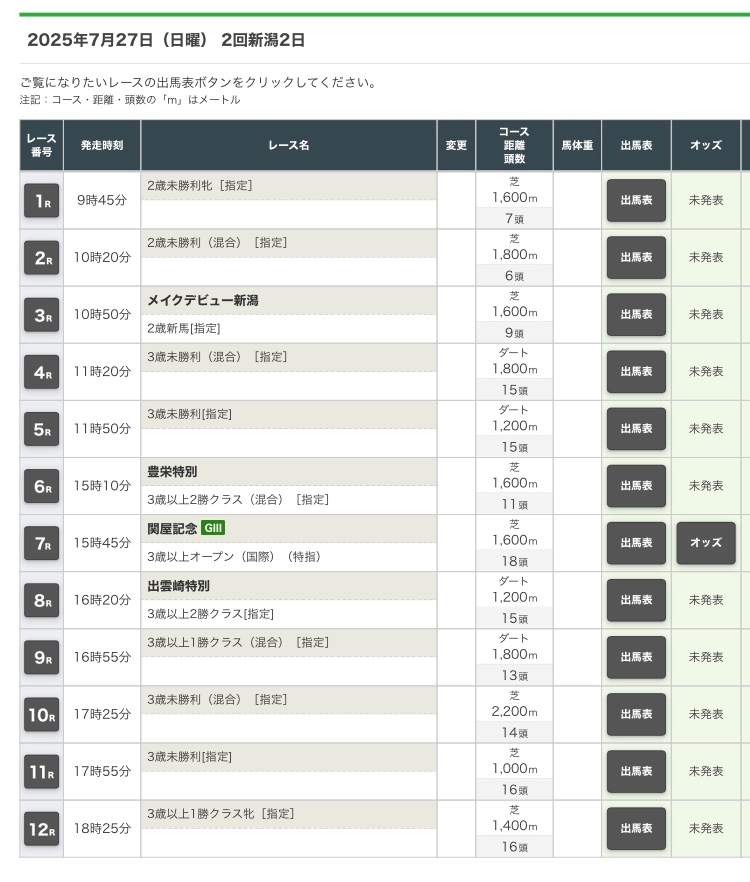Open the オッズ button for race 7
Screen dimensions: 750x882
point(706,543)
